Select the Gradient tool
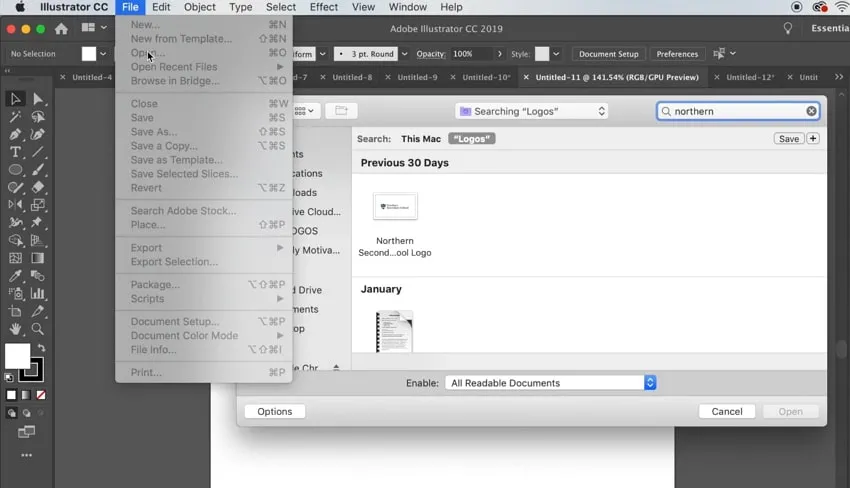The image size is (850, 488). (x=37, y=258)
